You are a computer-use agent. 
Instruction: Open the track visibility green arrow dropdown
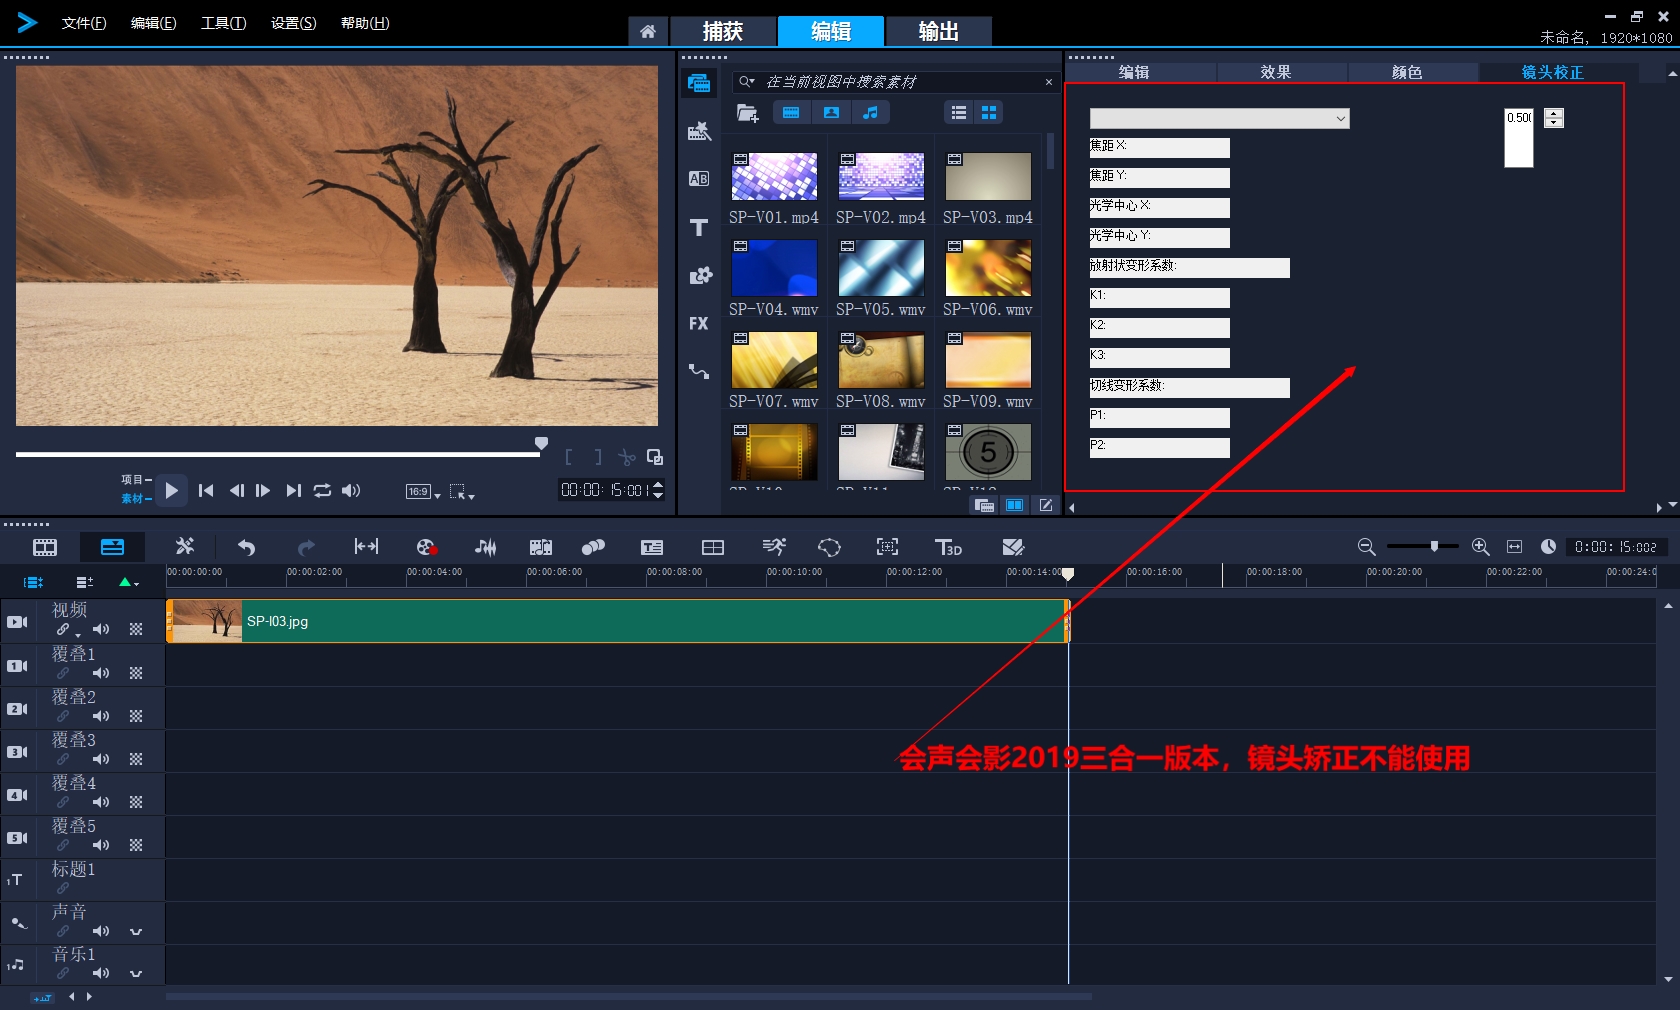[128, 582]
